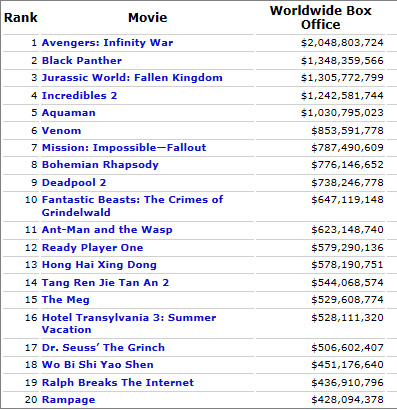This screenshot has width=397, height=410.
Task: Click the Venom movie link
Action: click(x=61, y=130)
